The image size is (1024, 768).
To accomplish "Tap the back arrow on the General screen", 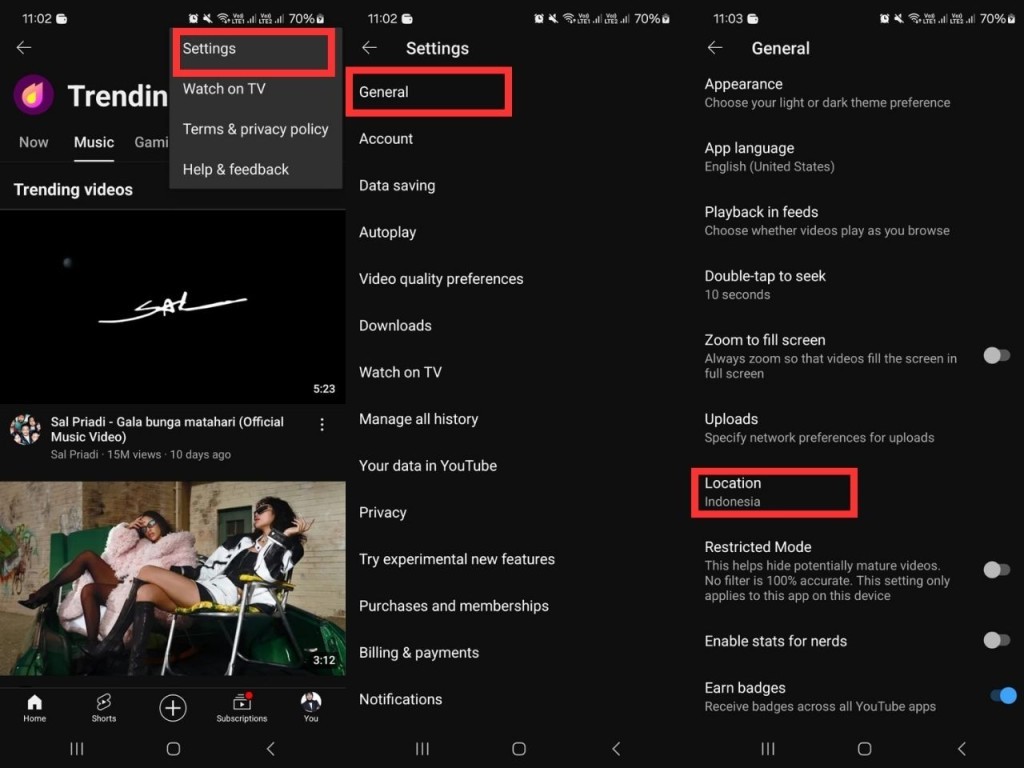I will coord(716,47).
